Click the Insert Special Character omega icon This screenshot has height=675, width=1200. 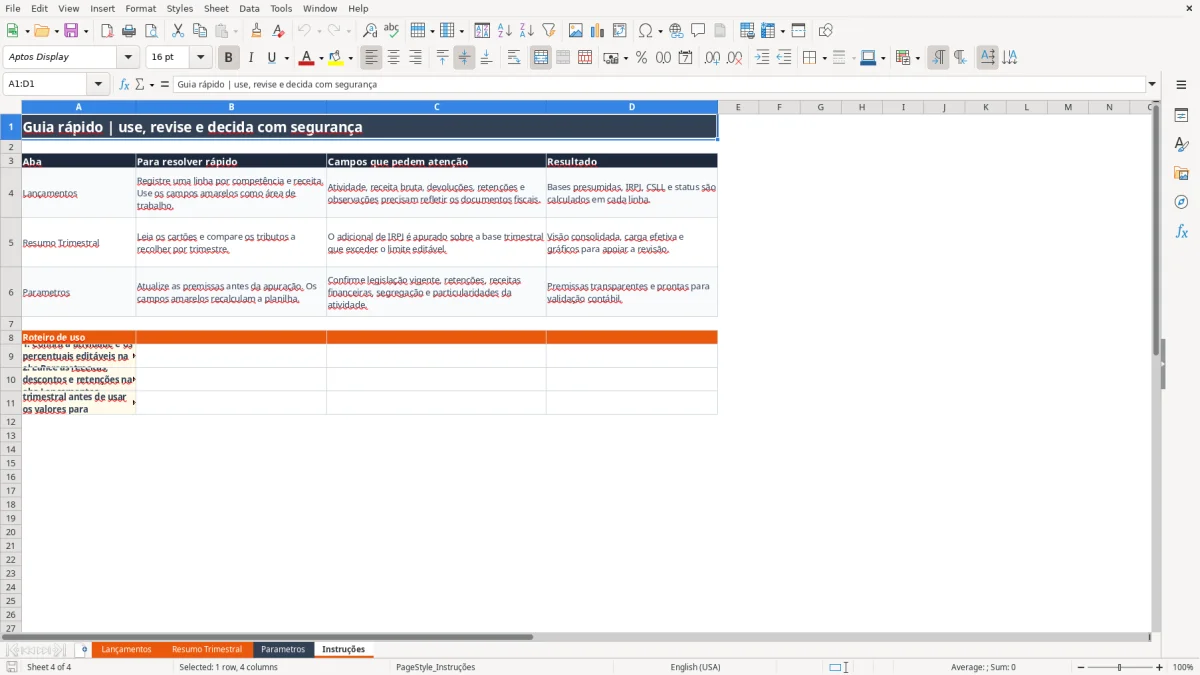tap(645, 31)
